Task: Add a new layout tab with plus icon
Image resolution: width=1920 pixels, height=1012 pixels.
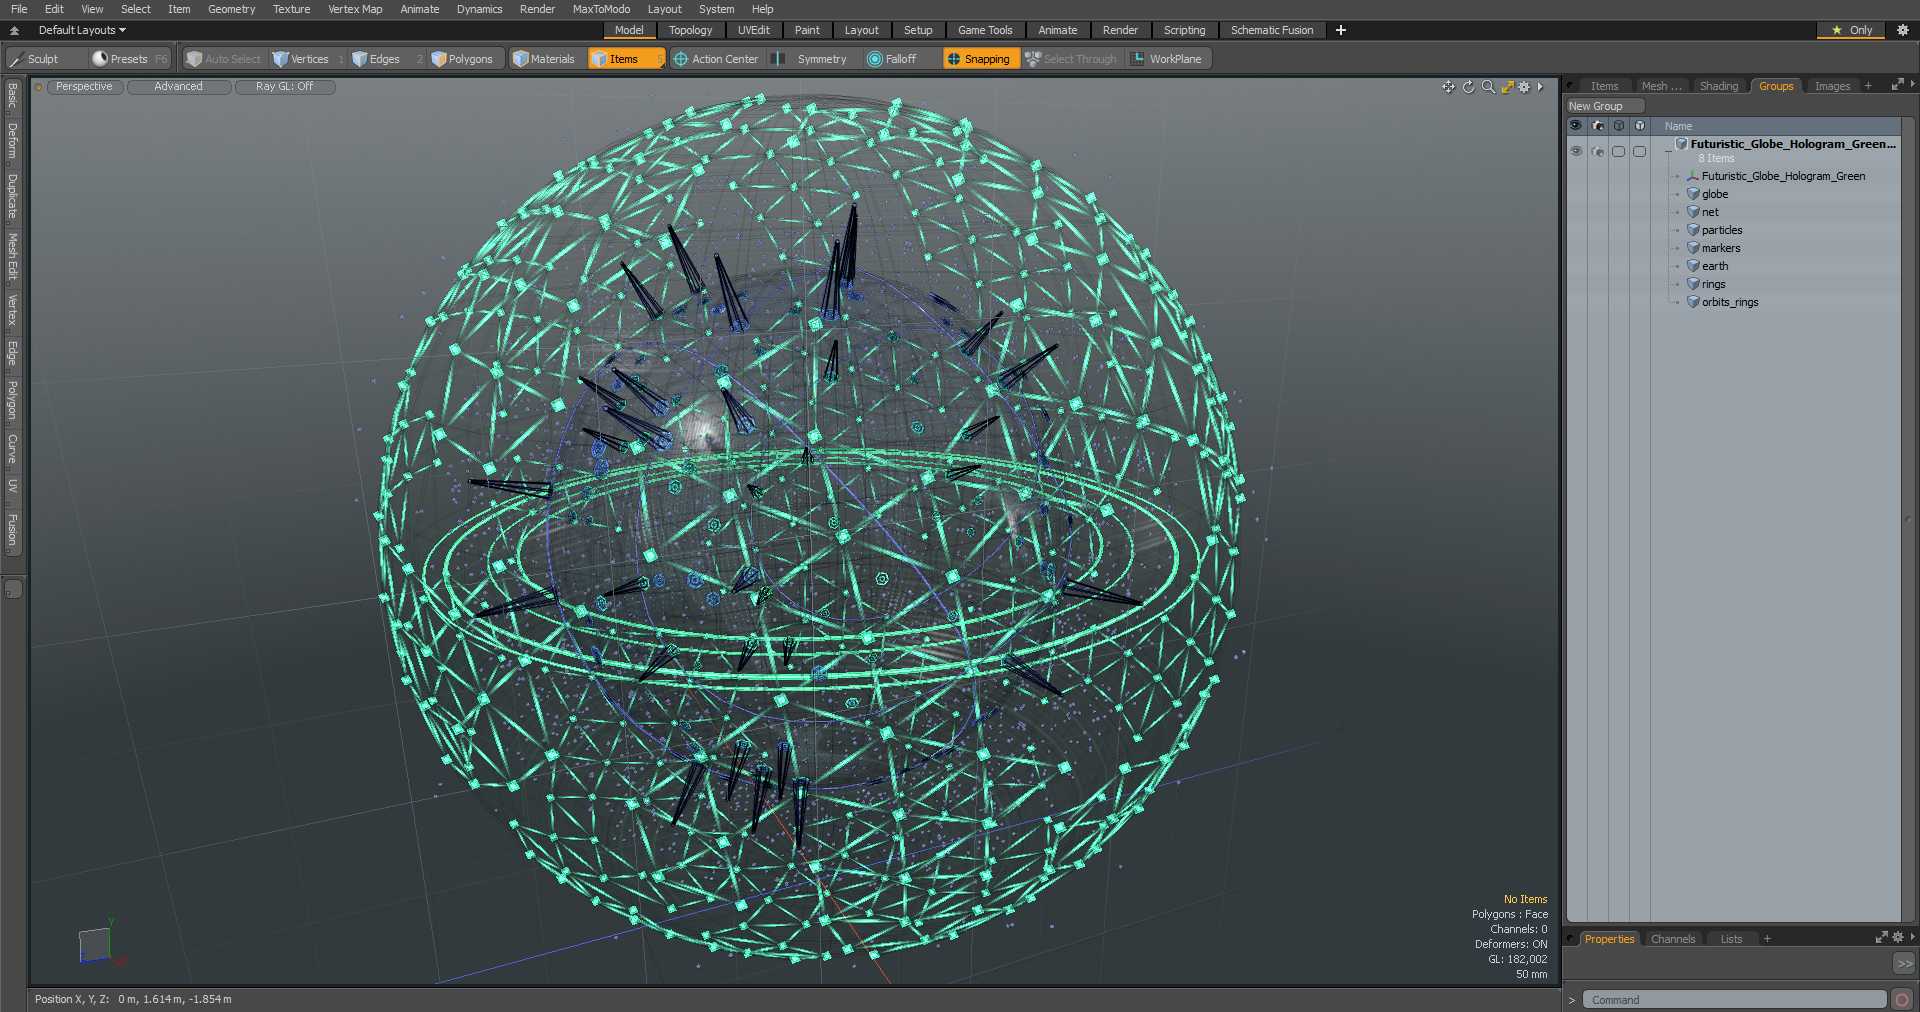Action: [x=1341, y=30]
